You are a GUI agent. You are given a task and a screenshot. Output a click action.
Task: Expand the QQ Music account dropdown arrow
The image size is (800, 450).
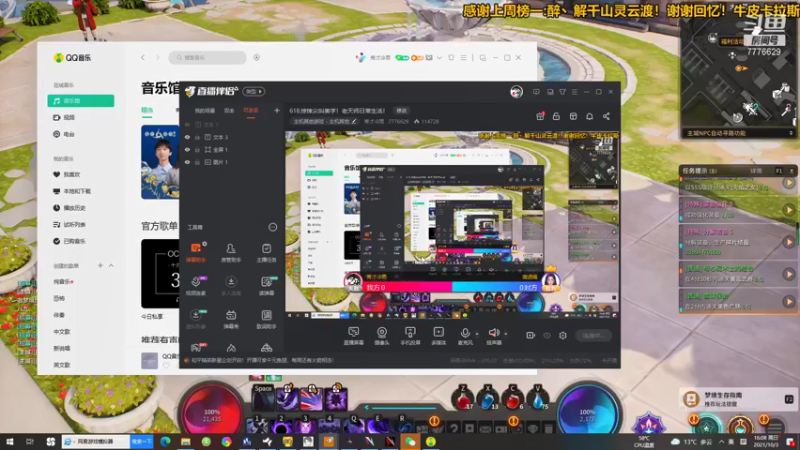click(x=439, y=58)
